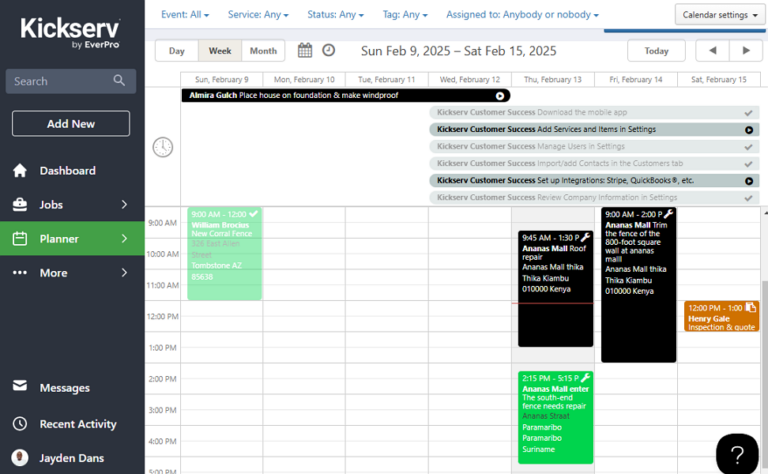768x474 pixels.
Task: Open the help question mark bubble
Action: (737, 453)
